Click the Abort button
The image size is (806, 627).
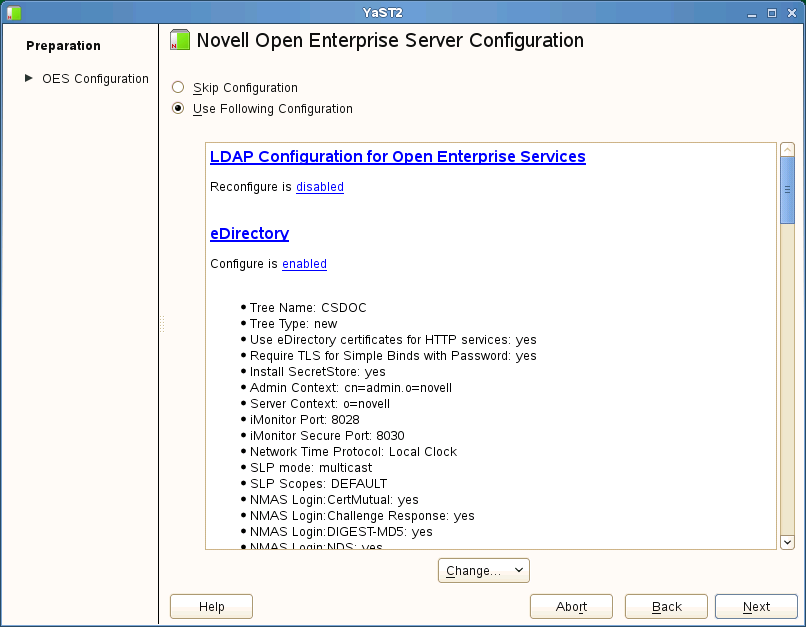(x=571, y=606)
